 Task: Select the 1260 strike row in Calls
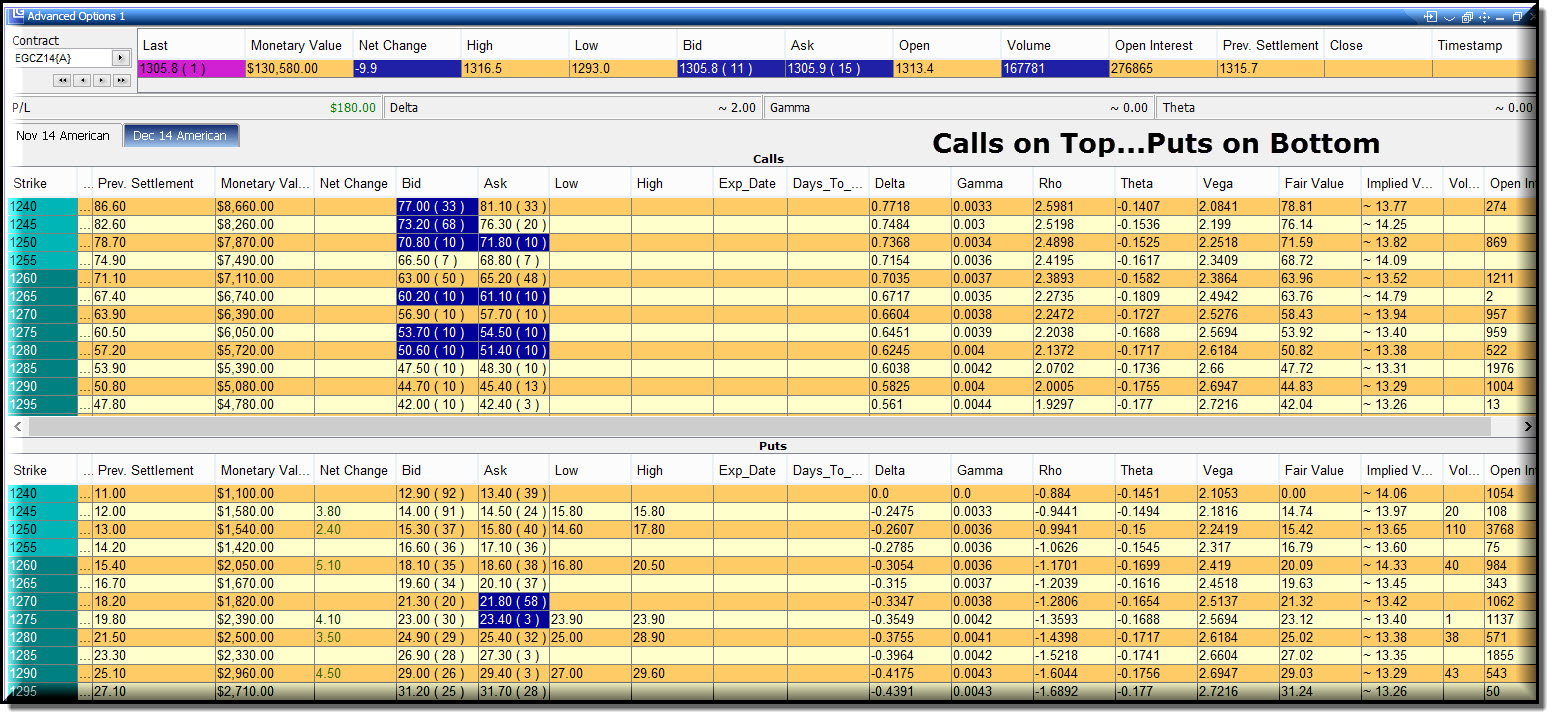(x=770, y=279)
